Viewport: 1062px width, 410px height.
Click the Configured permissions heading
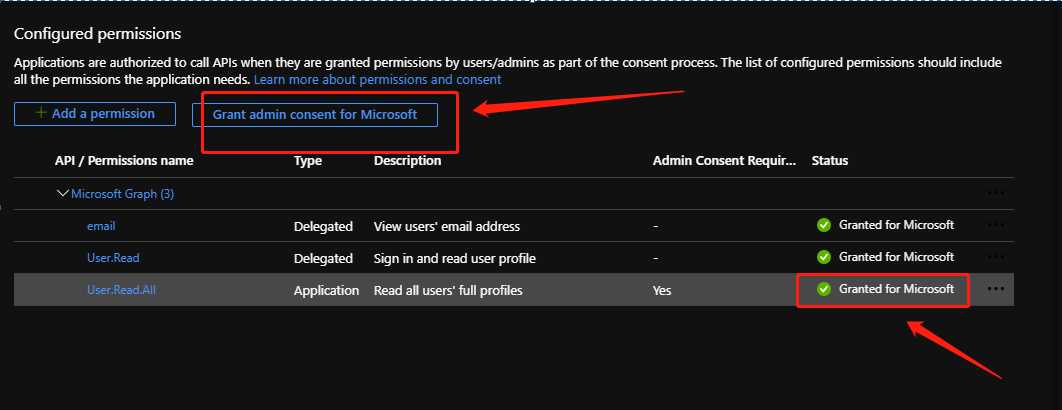(x=98, y=33)
